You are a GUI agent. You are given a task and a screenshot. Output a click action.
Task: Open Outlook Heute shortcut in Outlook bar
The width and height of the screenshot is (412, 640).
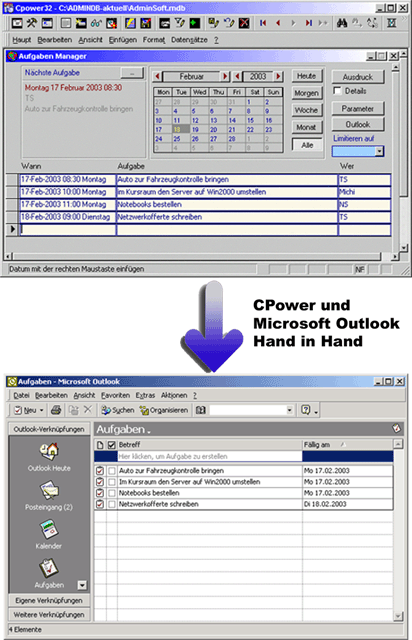49,457
